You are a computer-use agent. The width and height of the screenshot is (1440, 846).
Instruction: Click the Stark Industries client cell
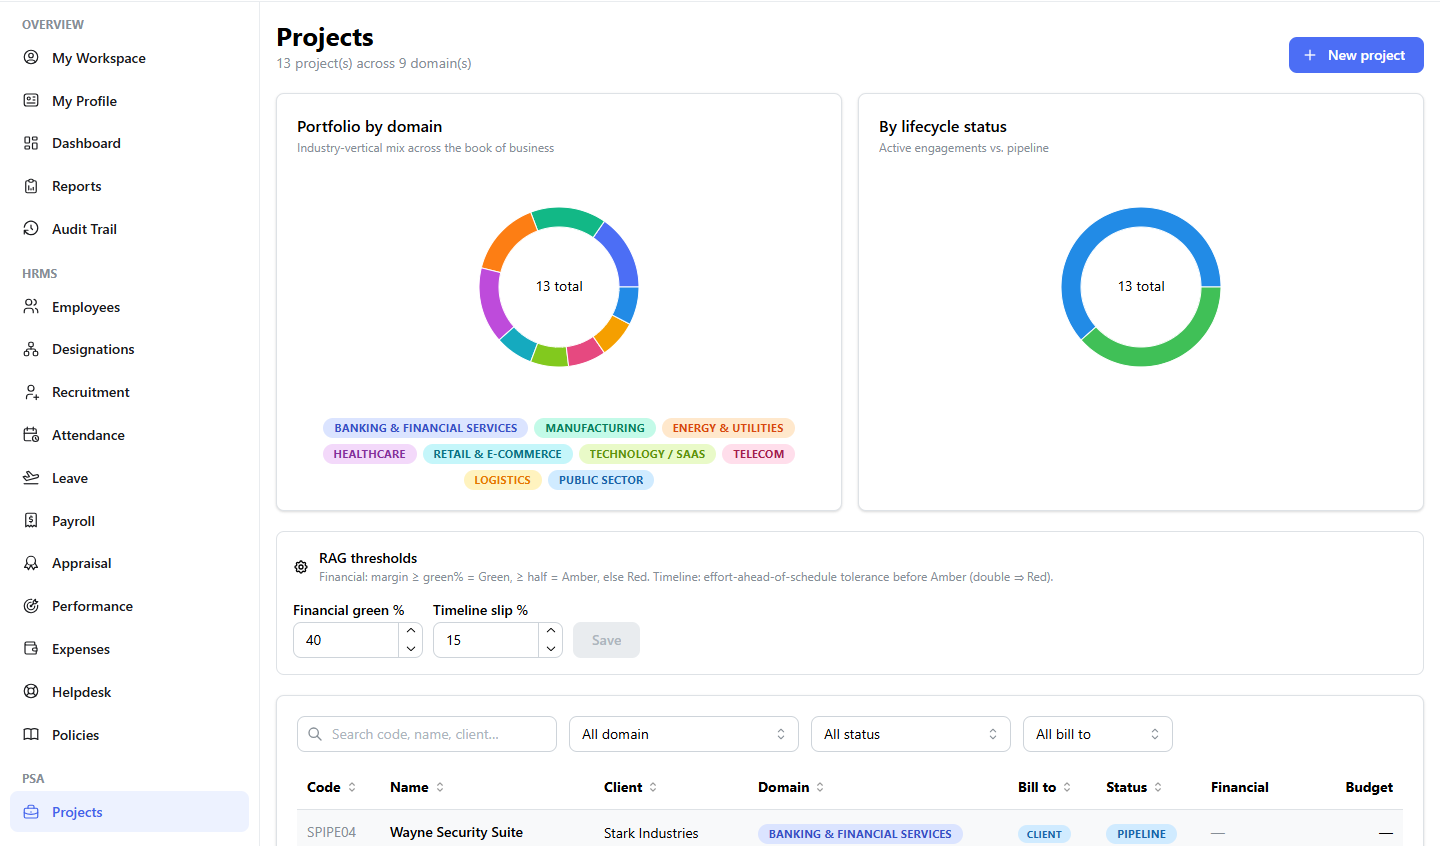point(651,833)
